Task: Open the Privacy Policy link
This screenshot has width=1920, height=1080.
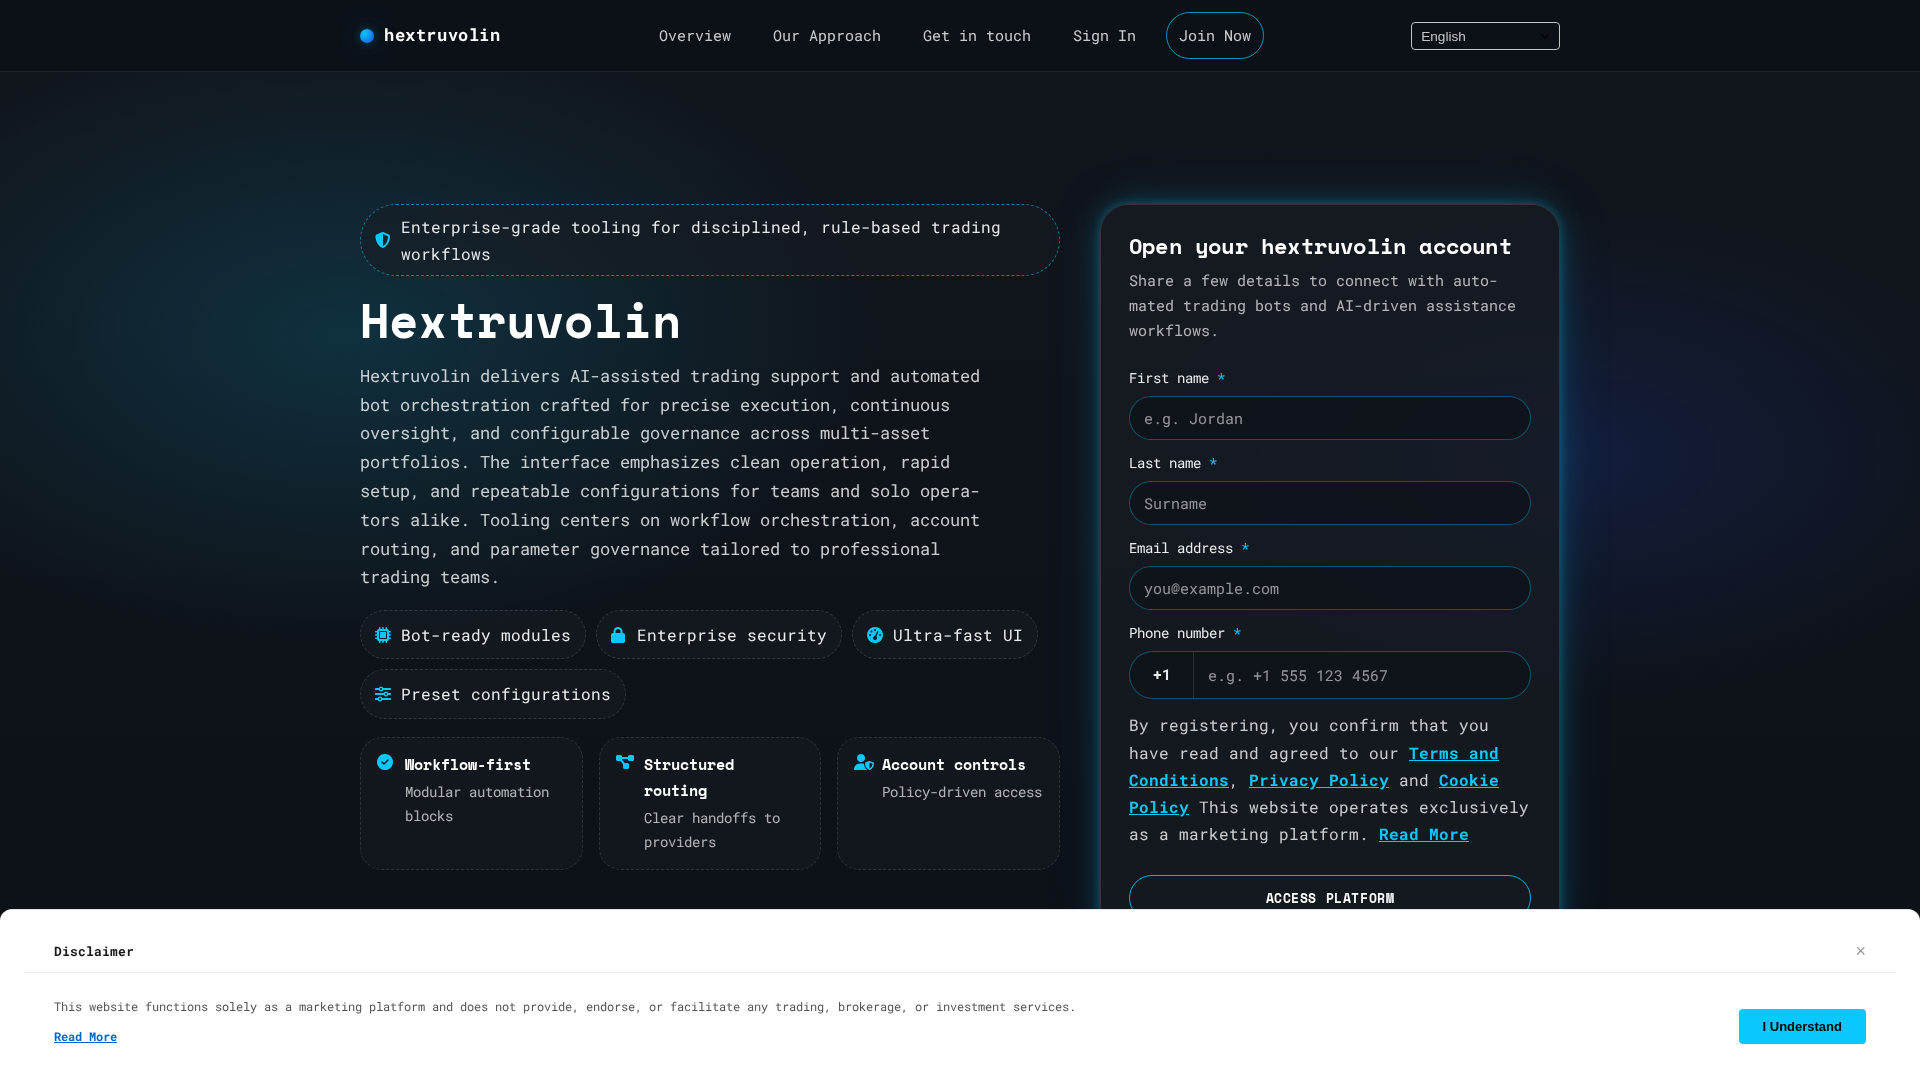Action: click(x=1319, y=780)
